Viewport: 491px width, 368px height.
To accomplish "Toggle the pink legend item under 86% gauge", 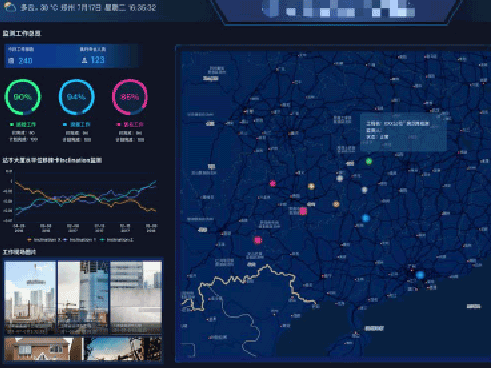I will pyautogui.click(x=130, y=124).
